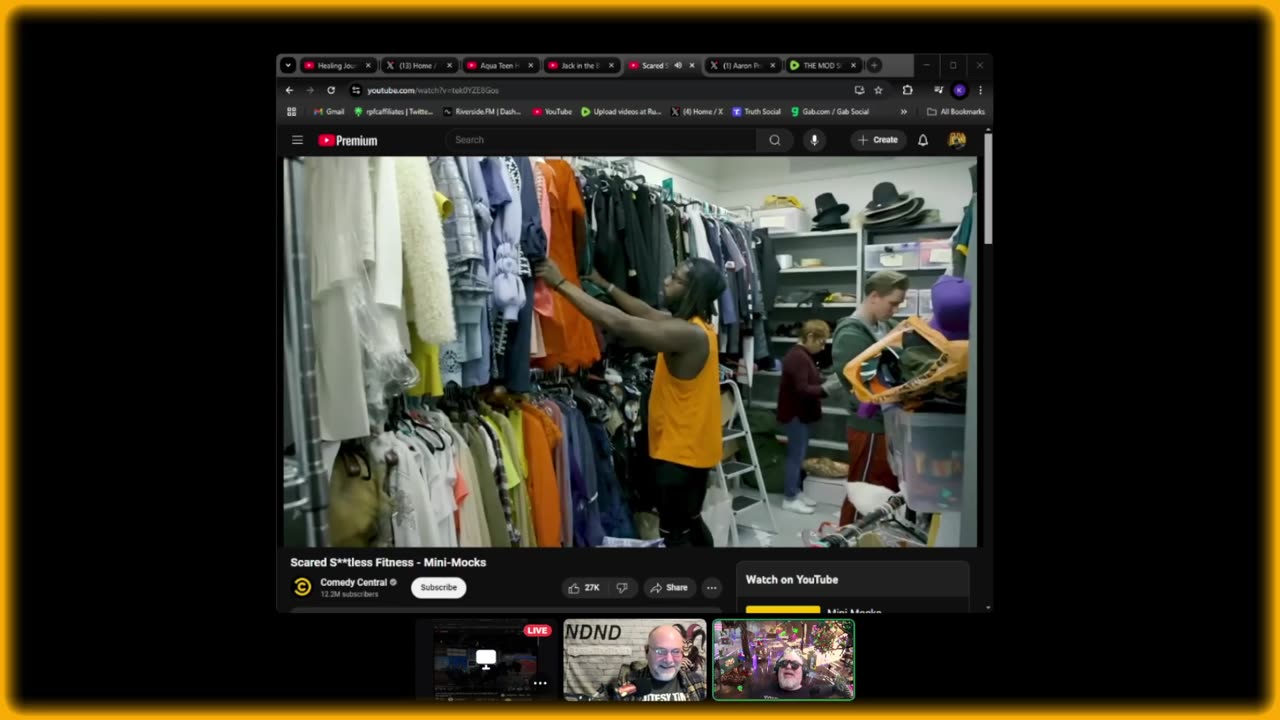Select the green-bordered webcam thumbnail
The image size is (1280, 720).
pyautogui.click(x=783, y=660)
